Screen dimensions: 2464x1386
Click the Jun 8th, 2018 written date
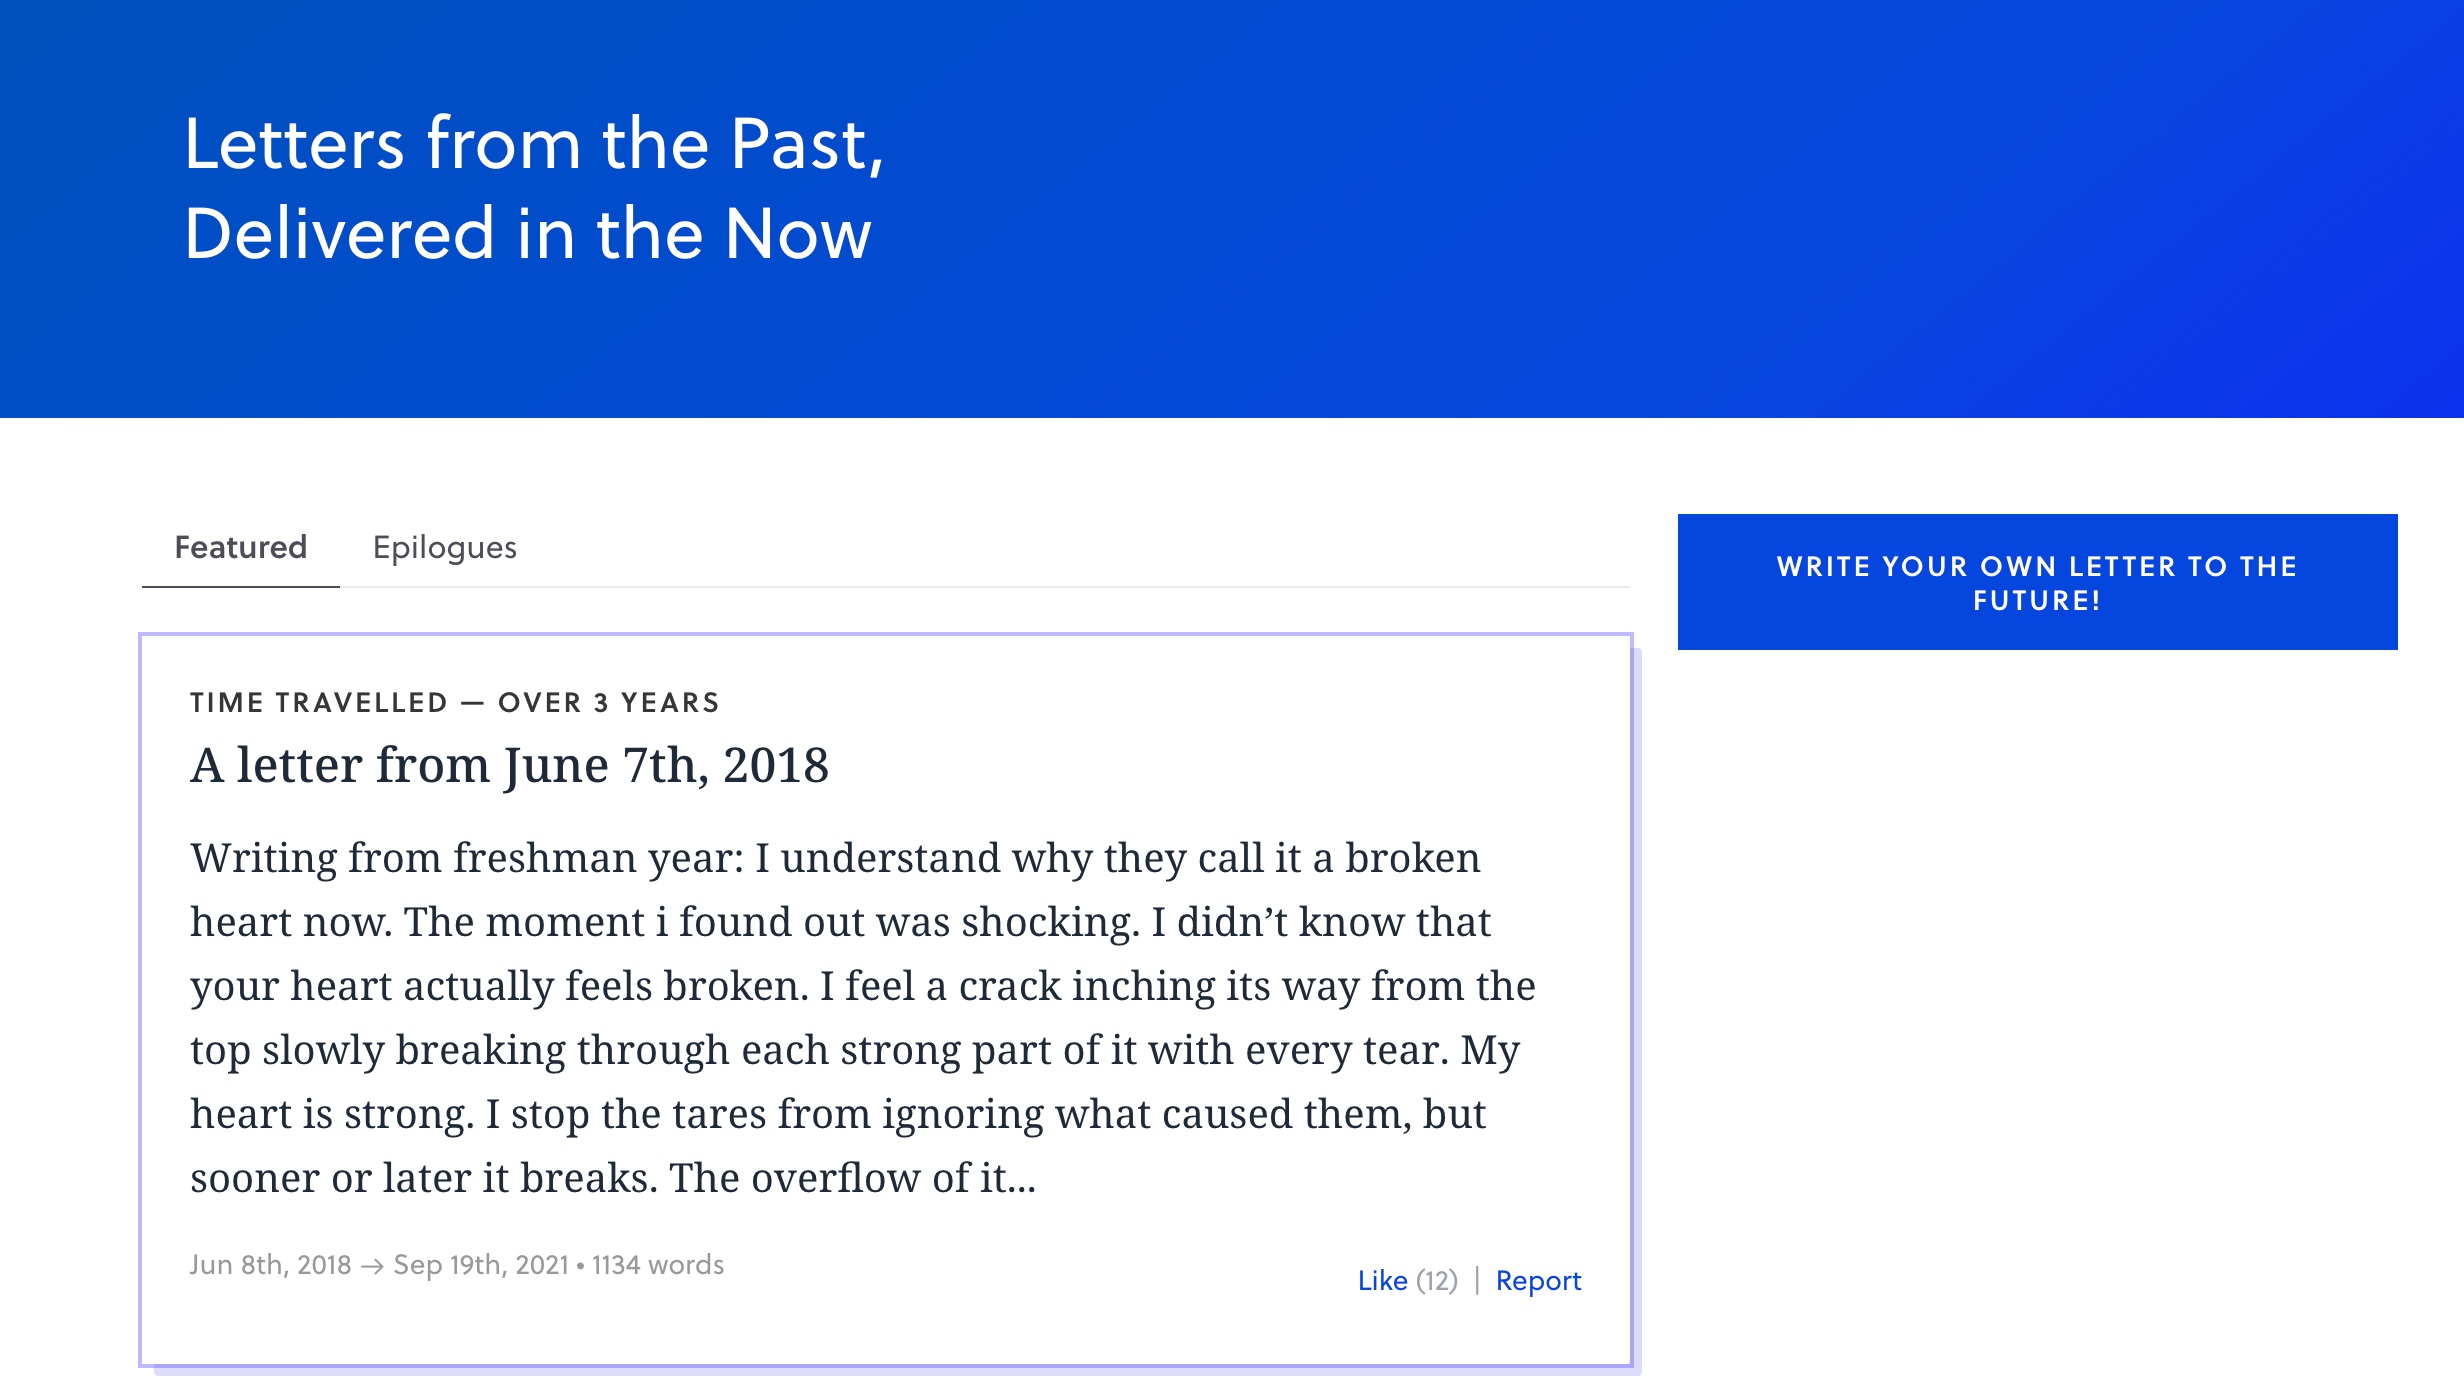(x=270, y=1265)
